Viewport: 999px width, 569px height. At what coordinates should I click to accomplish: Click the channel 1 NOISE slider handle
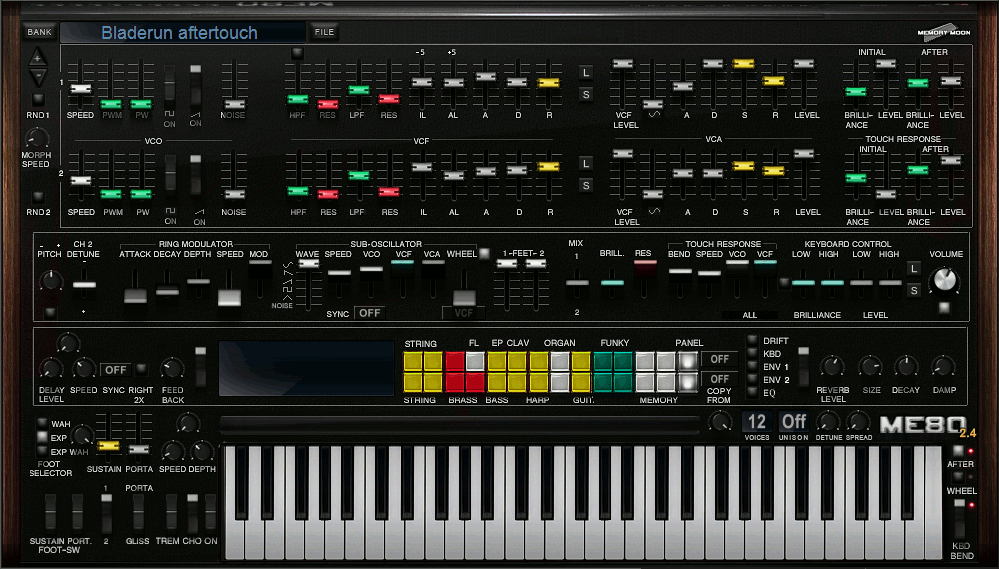(x=234, y=103)
